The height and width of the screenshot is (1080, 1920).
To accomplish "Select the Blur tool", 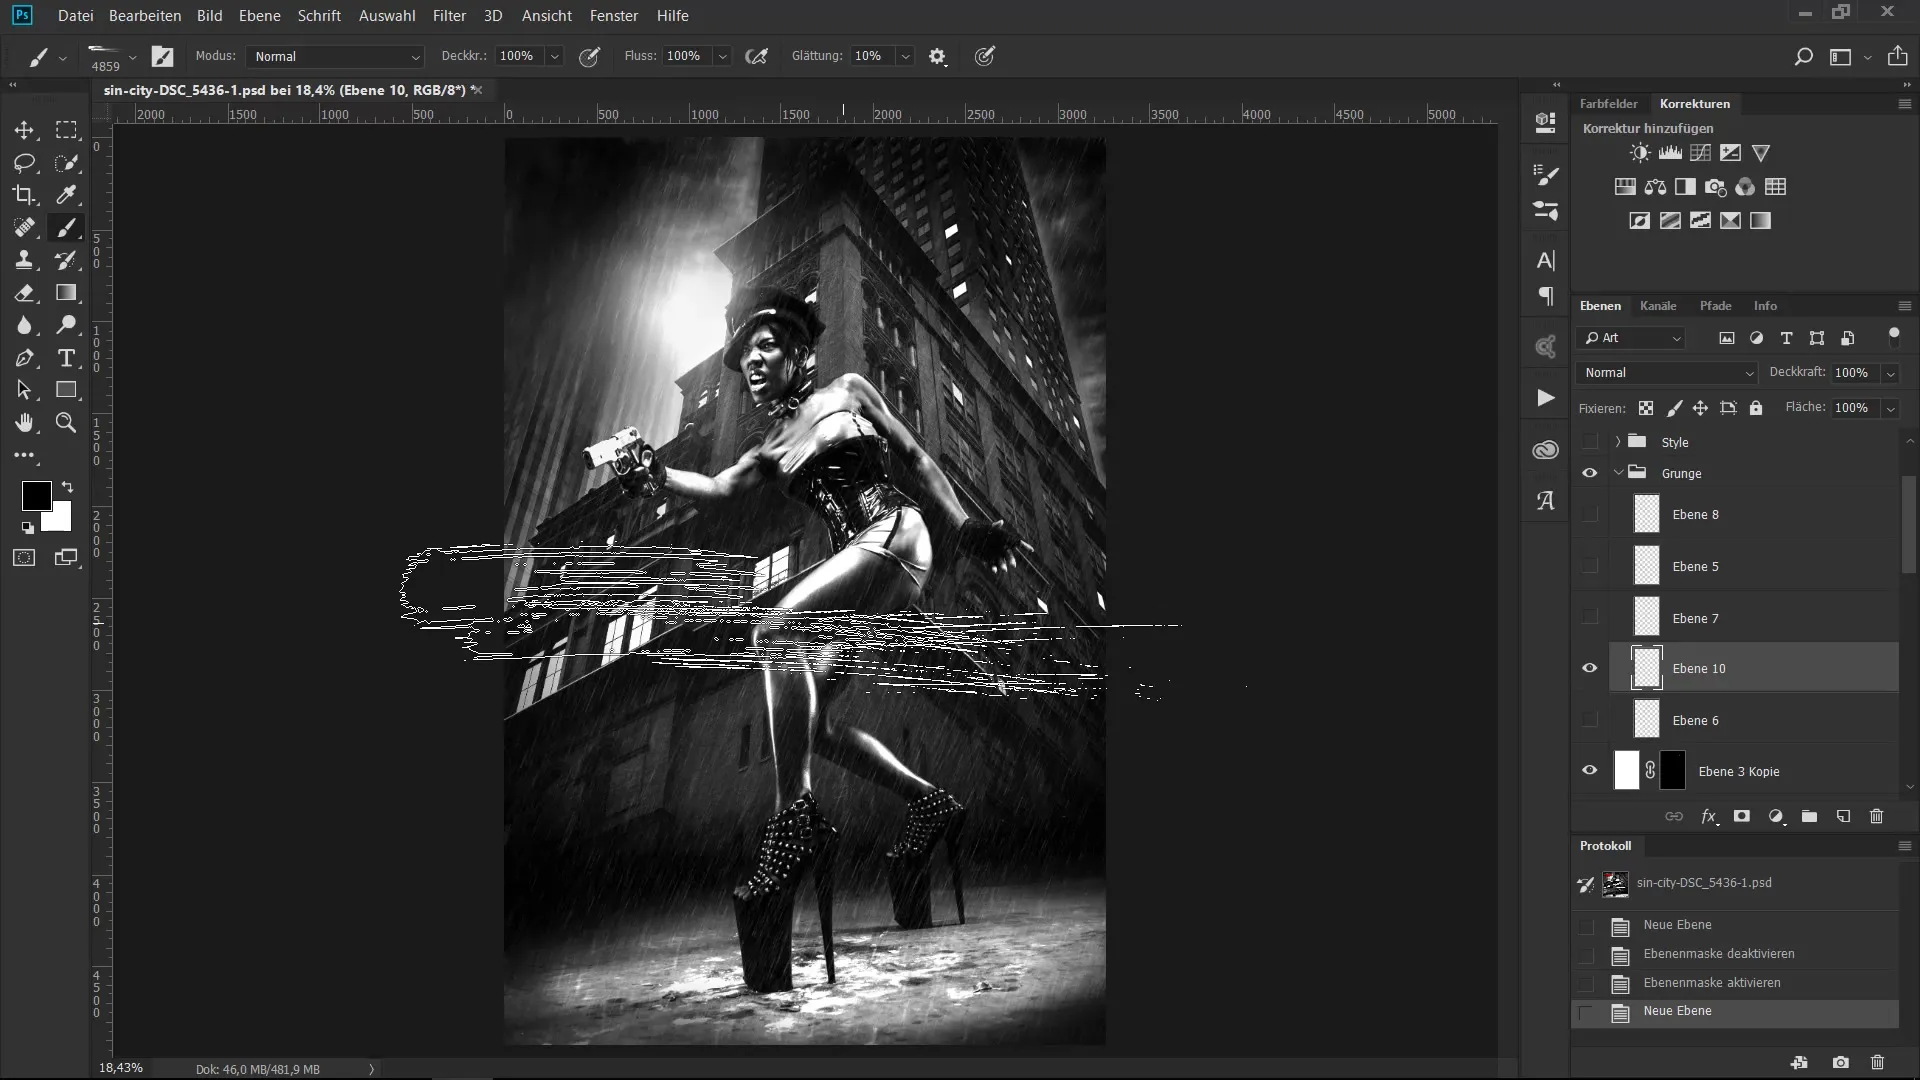I will pyautogui.click(x=24, y=325).
